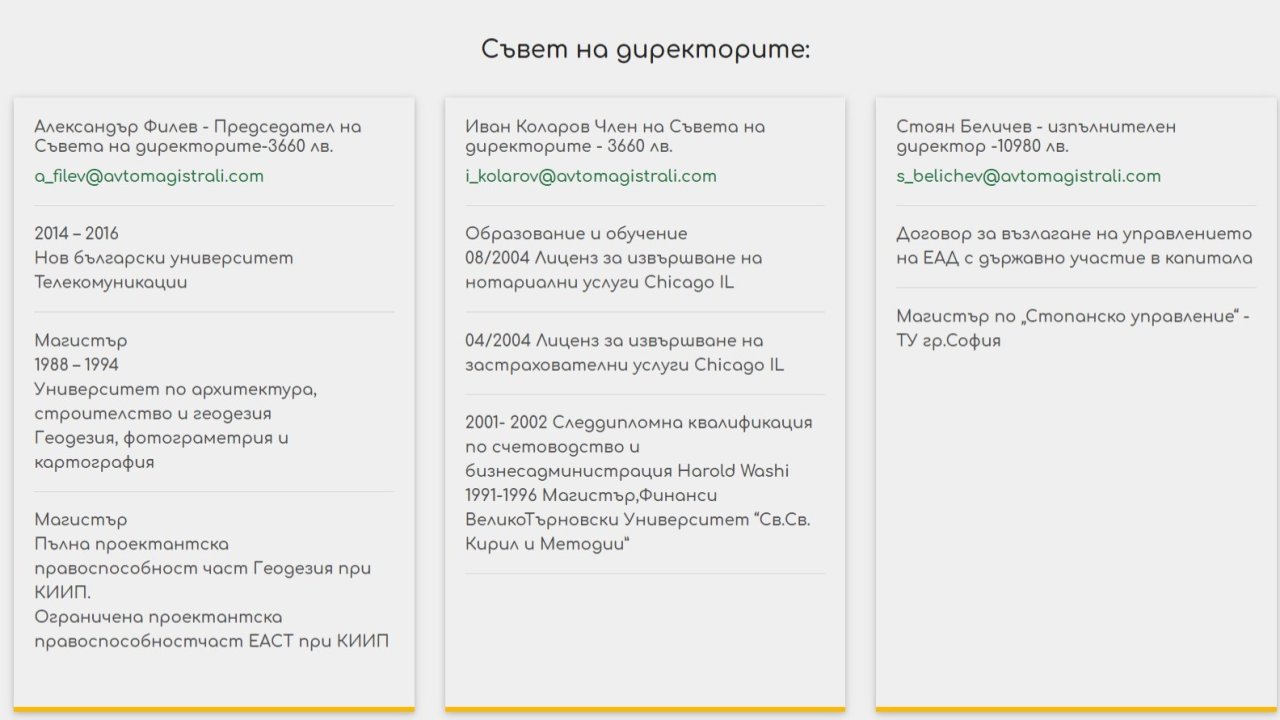Click the s_belichev@avtomagistrali.com email link
Image resolution: width=1280 pixels, height=720 pixels.
[1028, 177]
